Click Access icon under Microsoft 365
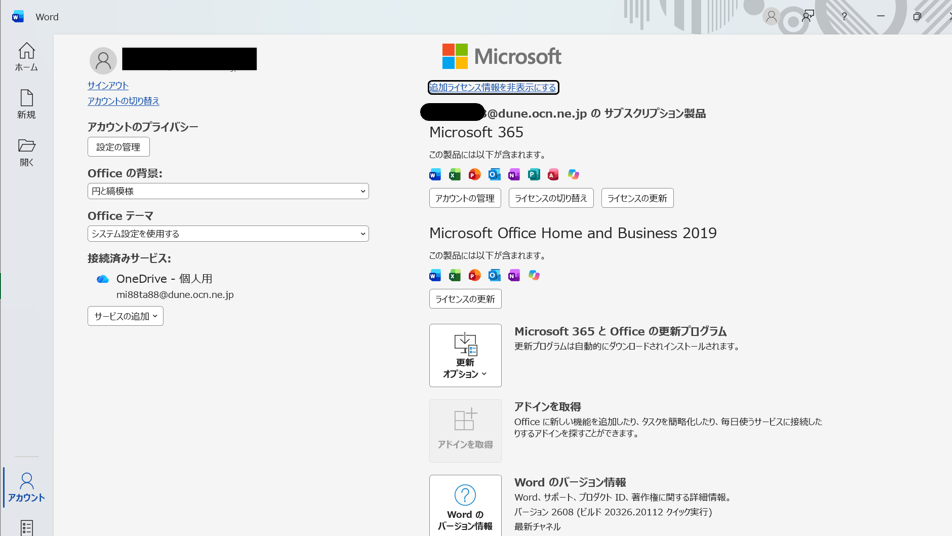This screenshot has width=952, height=536. tap(553, 175)
